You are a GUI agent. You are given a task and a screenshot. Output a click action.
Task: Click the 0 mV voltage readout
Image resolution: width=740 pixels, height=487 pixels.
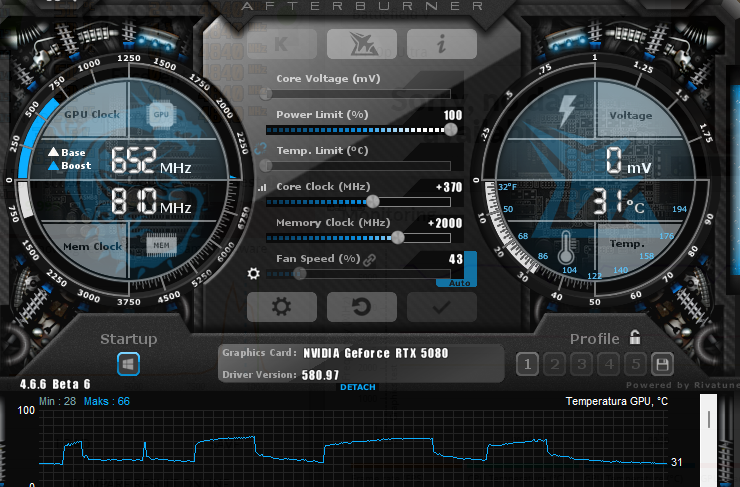(628, 160)
